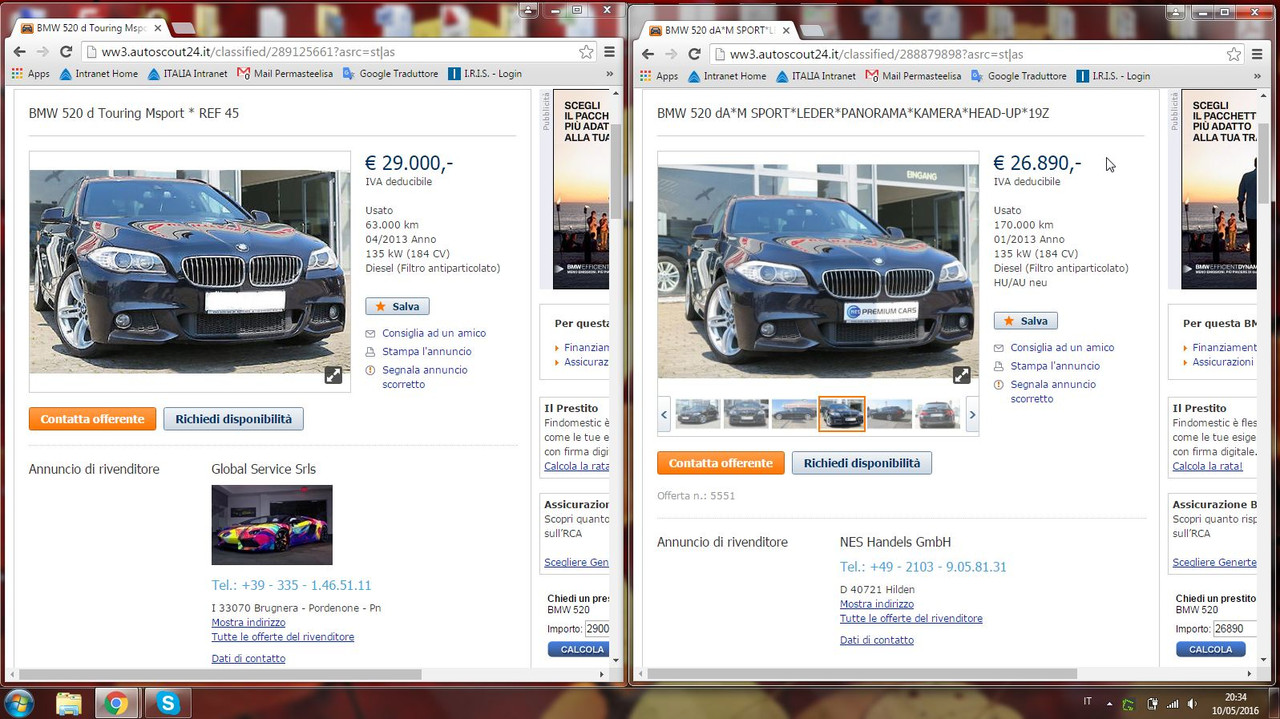Open Google Traduttore bookmark in right window
The image size is (1280, 719).
[x=1018, y=76]
